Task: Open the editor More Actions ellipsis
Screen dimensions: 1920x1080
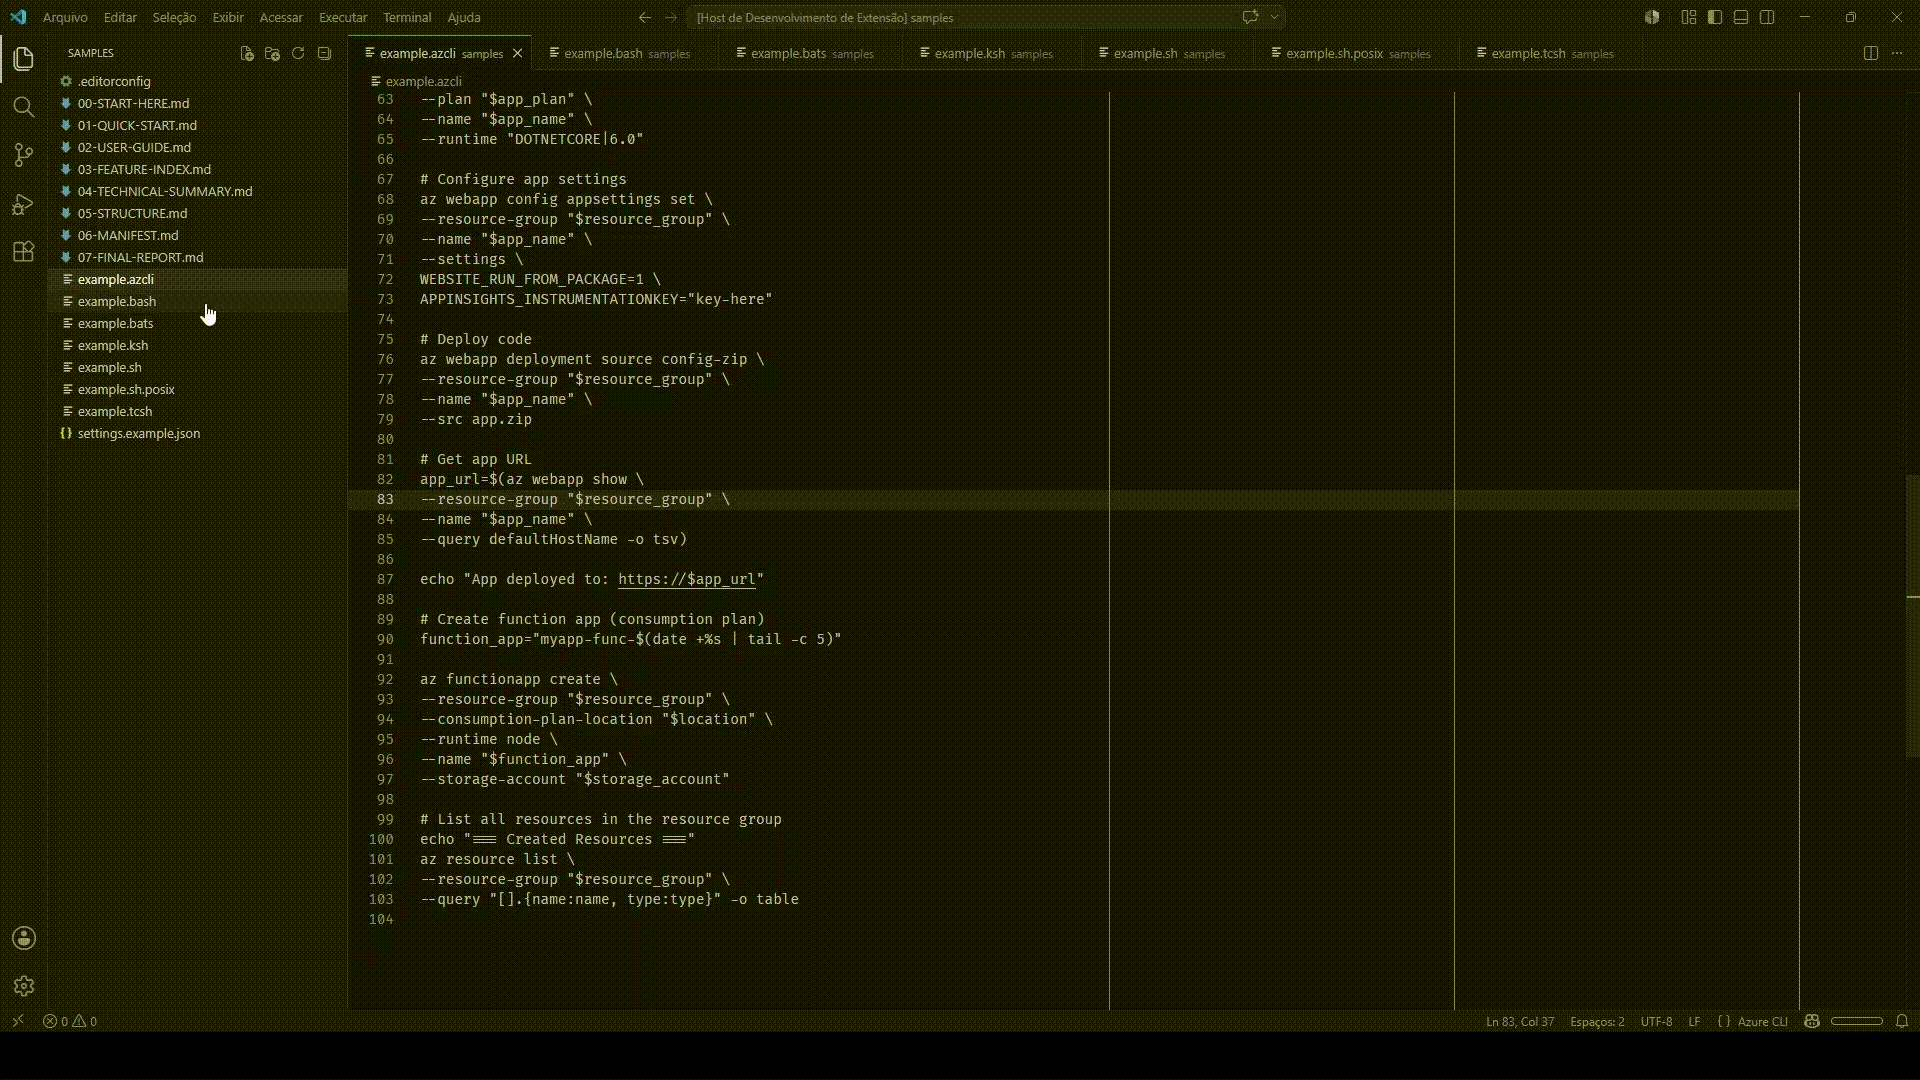Action: click(1897, 53)
